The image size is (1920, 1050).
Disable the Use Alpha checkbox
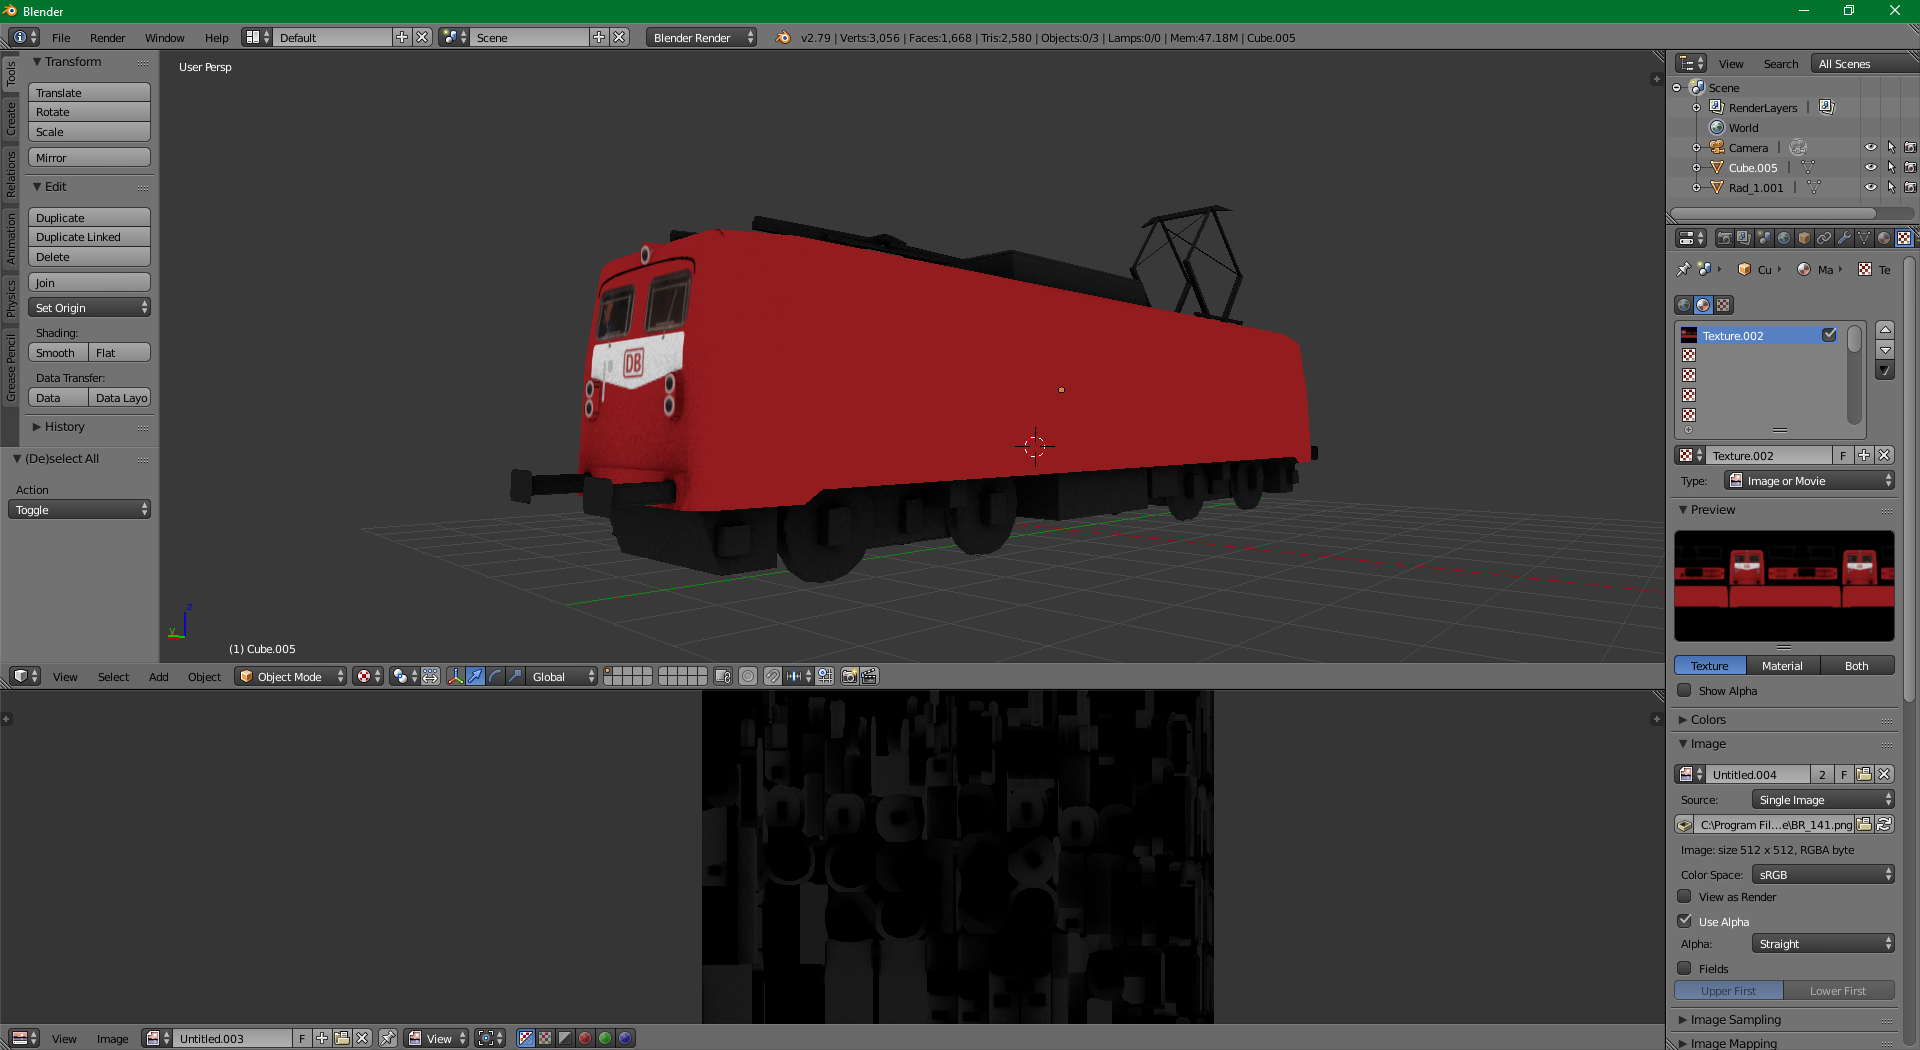tap(1685, 921)
